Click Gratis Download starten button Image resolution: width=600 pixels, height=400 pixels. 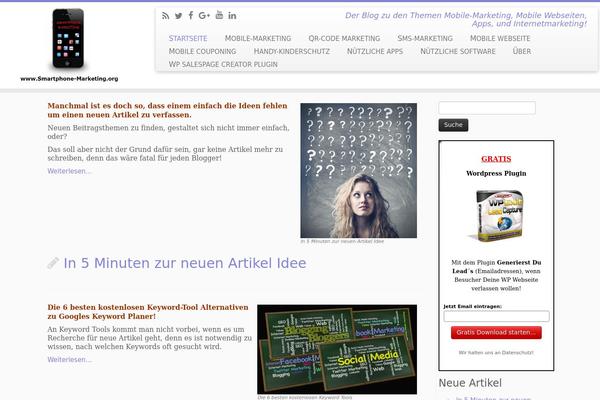tap(496, 332)
